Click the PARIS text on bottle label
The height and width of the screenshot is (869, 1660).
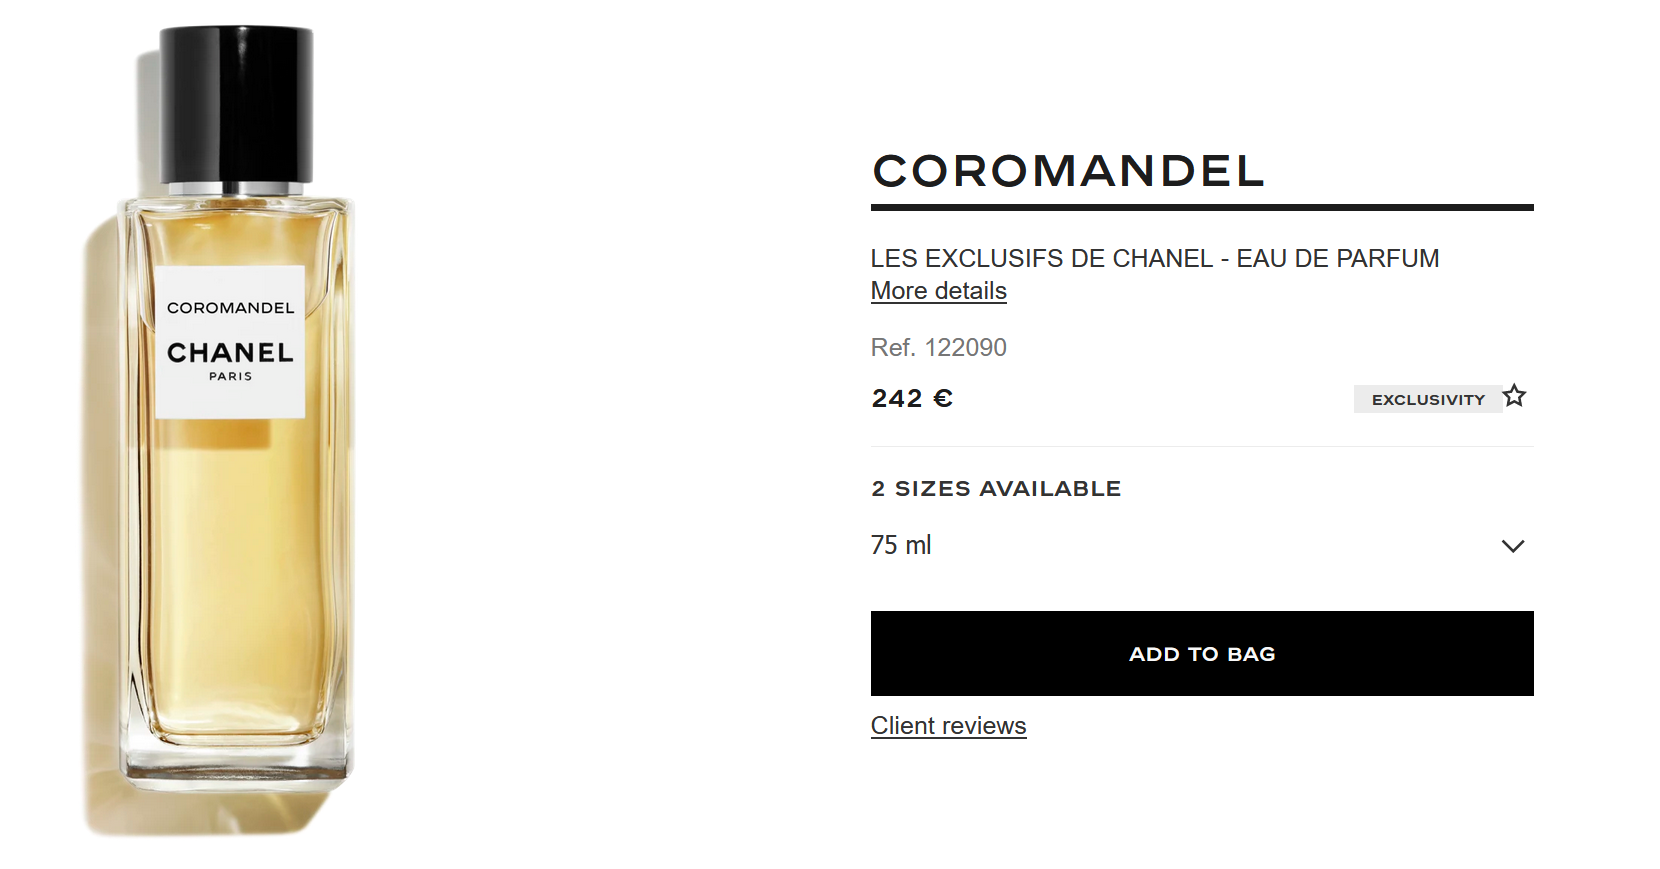point(230,377)
